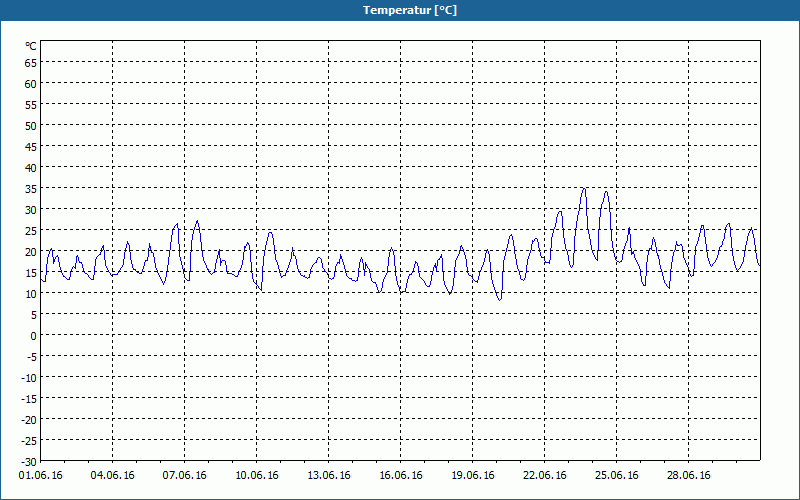This screenshot has height=500, width=800.
Task: Click the 35 value on the y-axis
Action: click(x=31, y=189)
